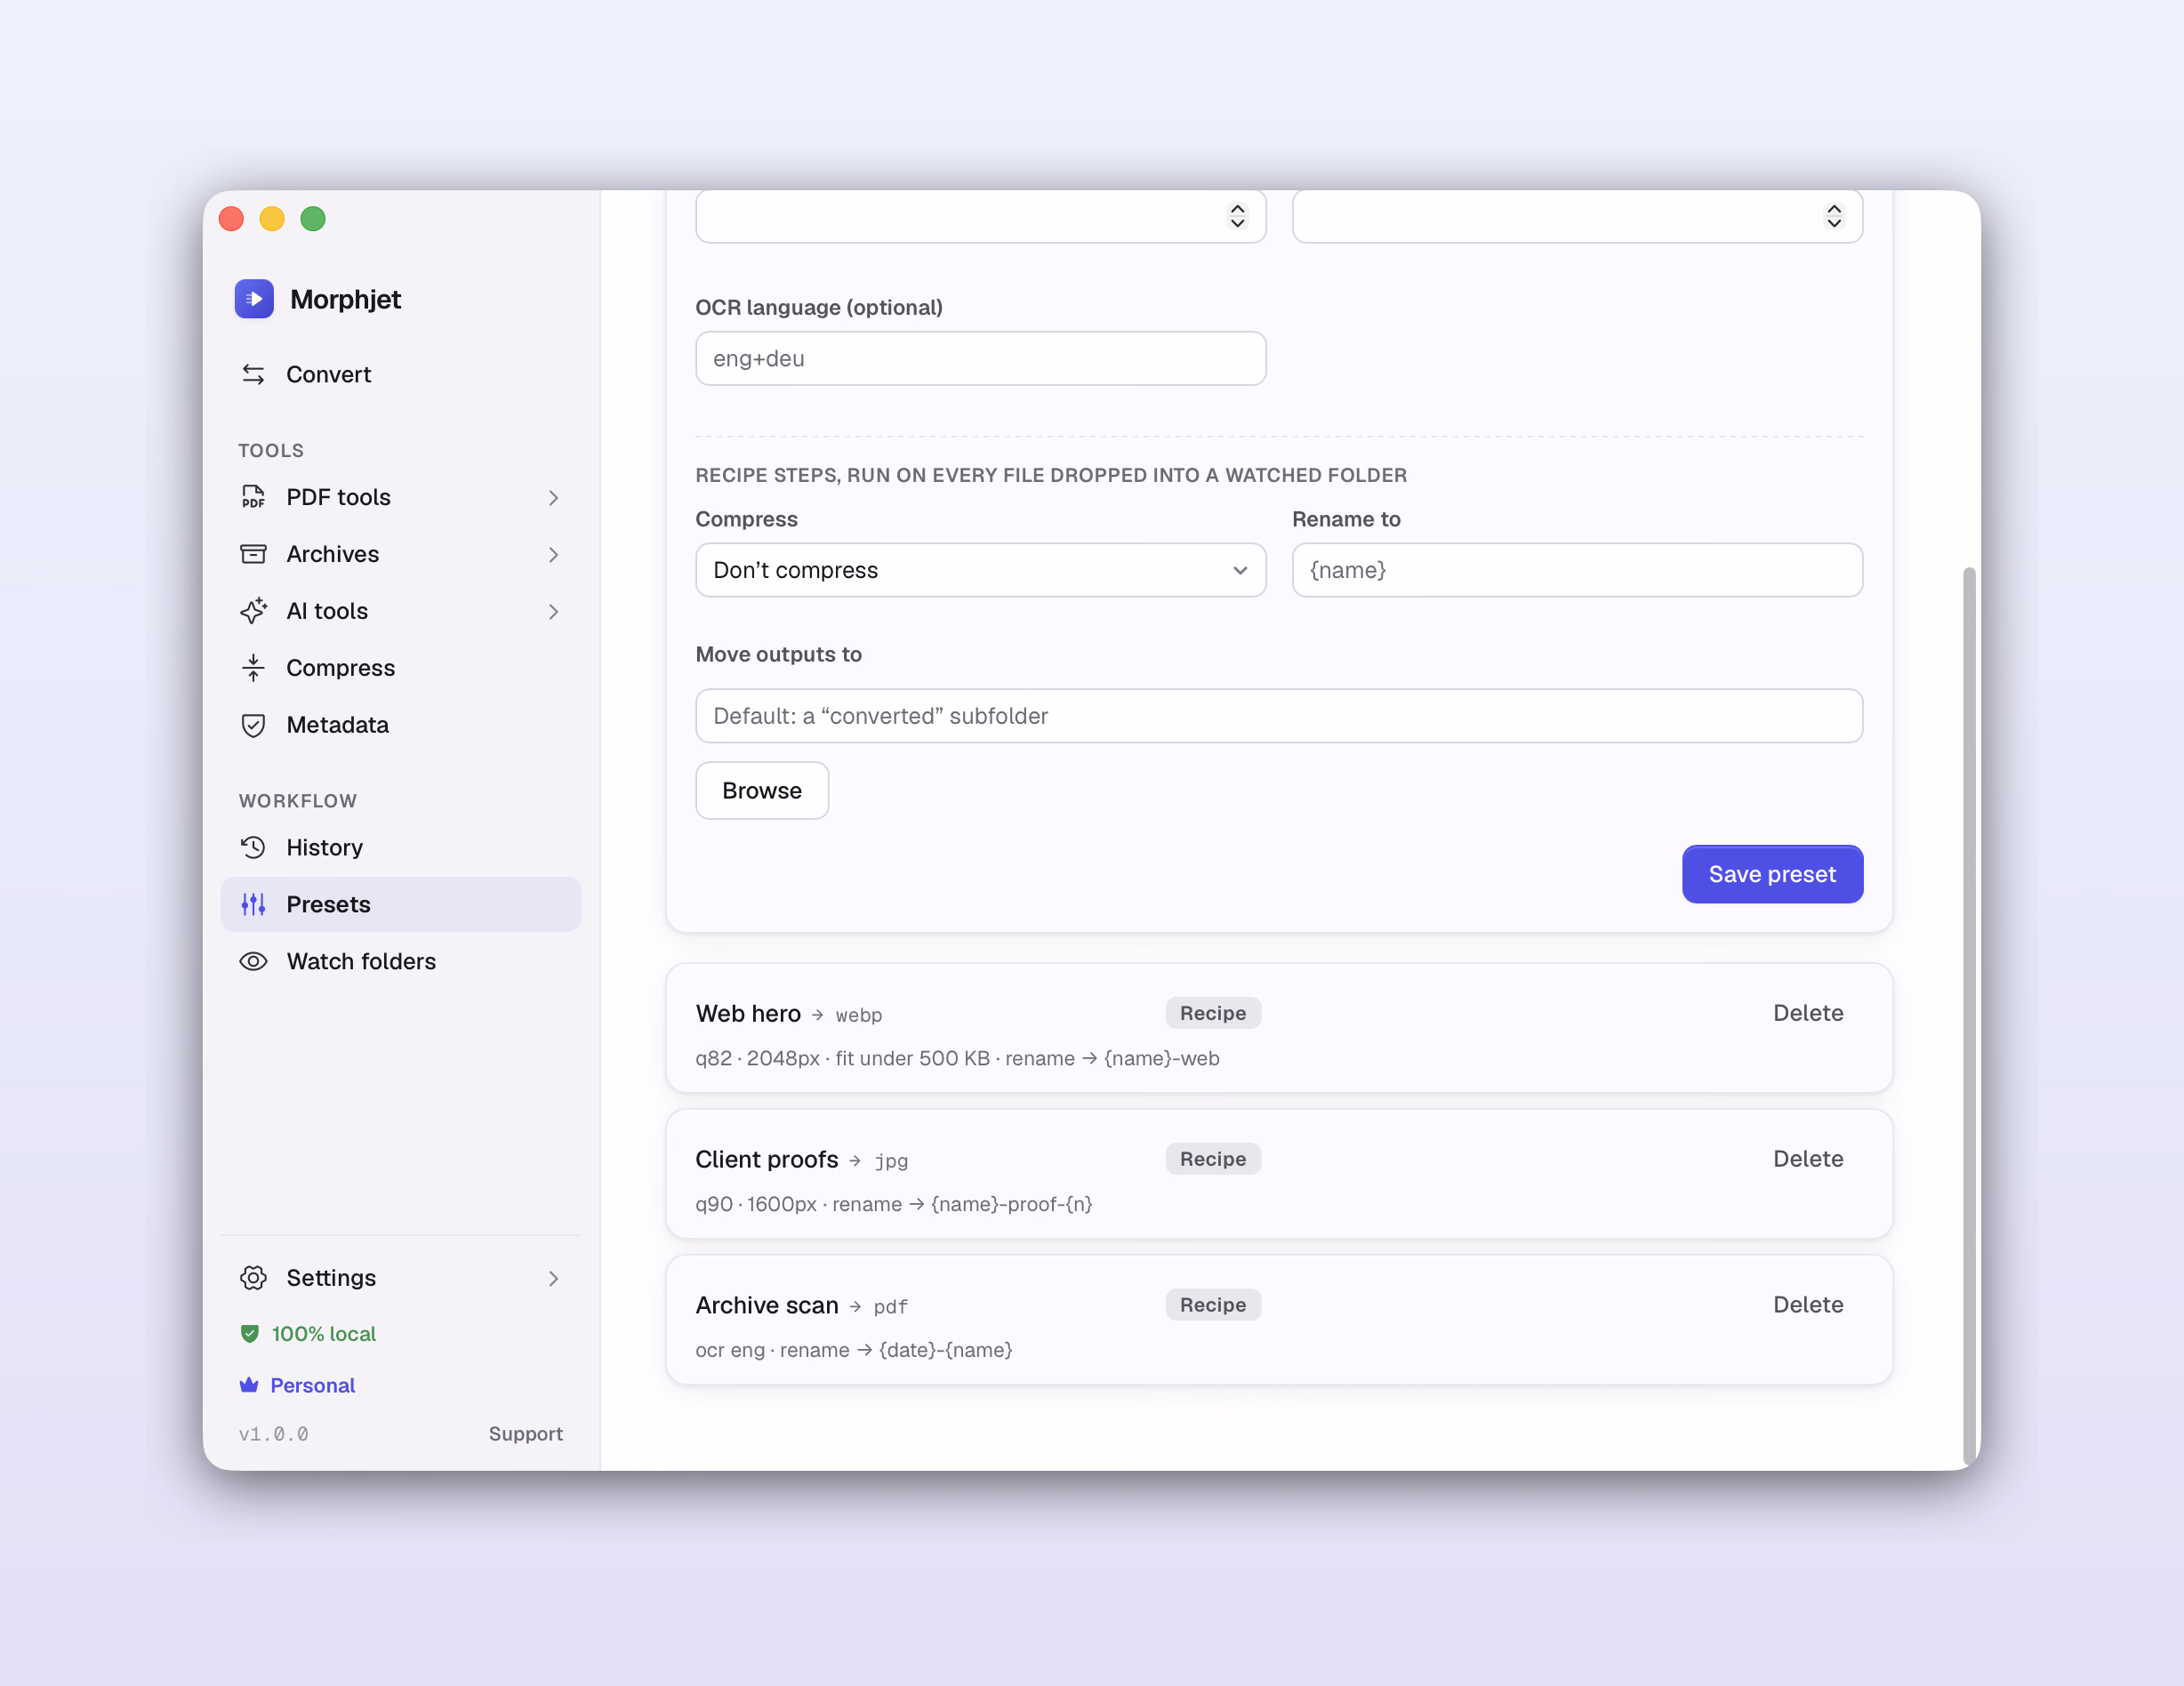Image resolution: width=2184 pixels, height=1686 pixels.
Task: Delete the Web hero preset
Action: [x=1808, y=1013]
